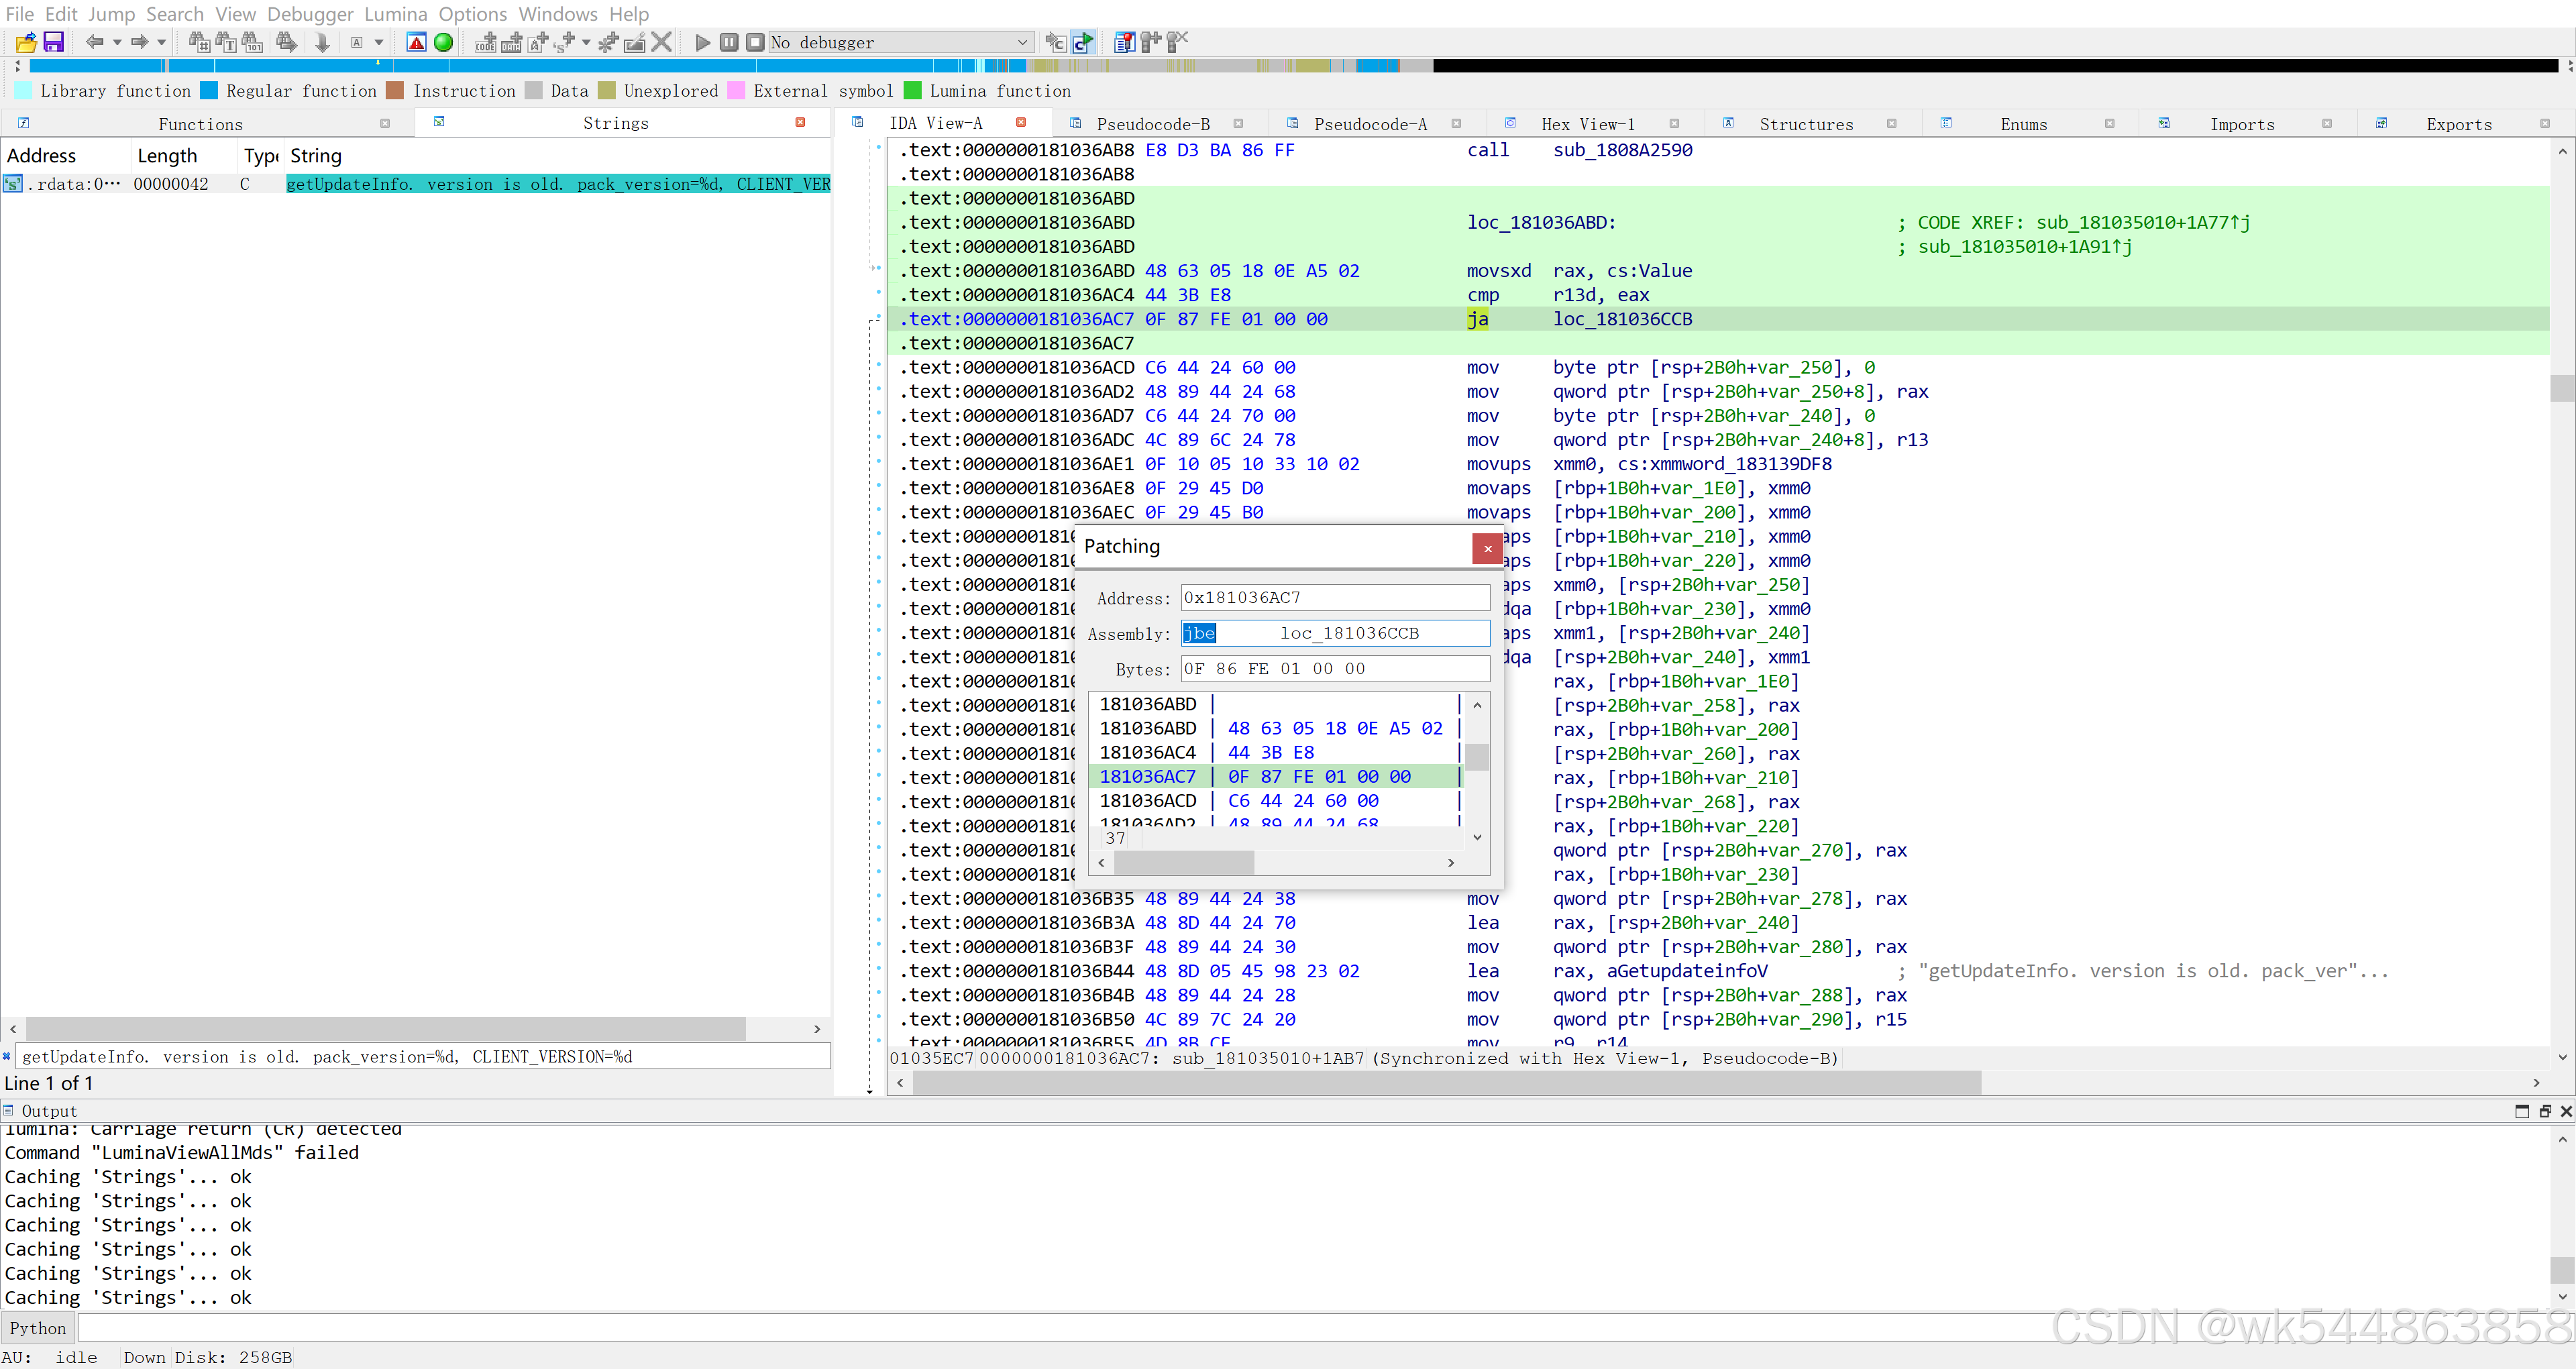Click the Start debugger play button
This screenshot has width=2576, height=1369.
point(702,42)
